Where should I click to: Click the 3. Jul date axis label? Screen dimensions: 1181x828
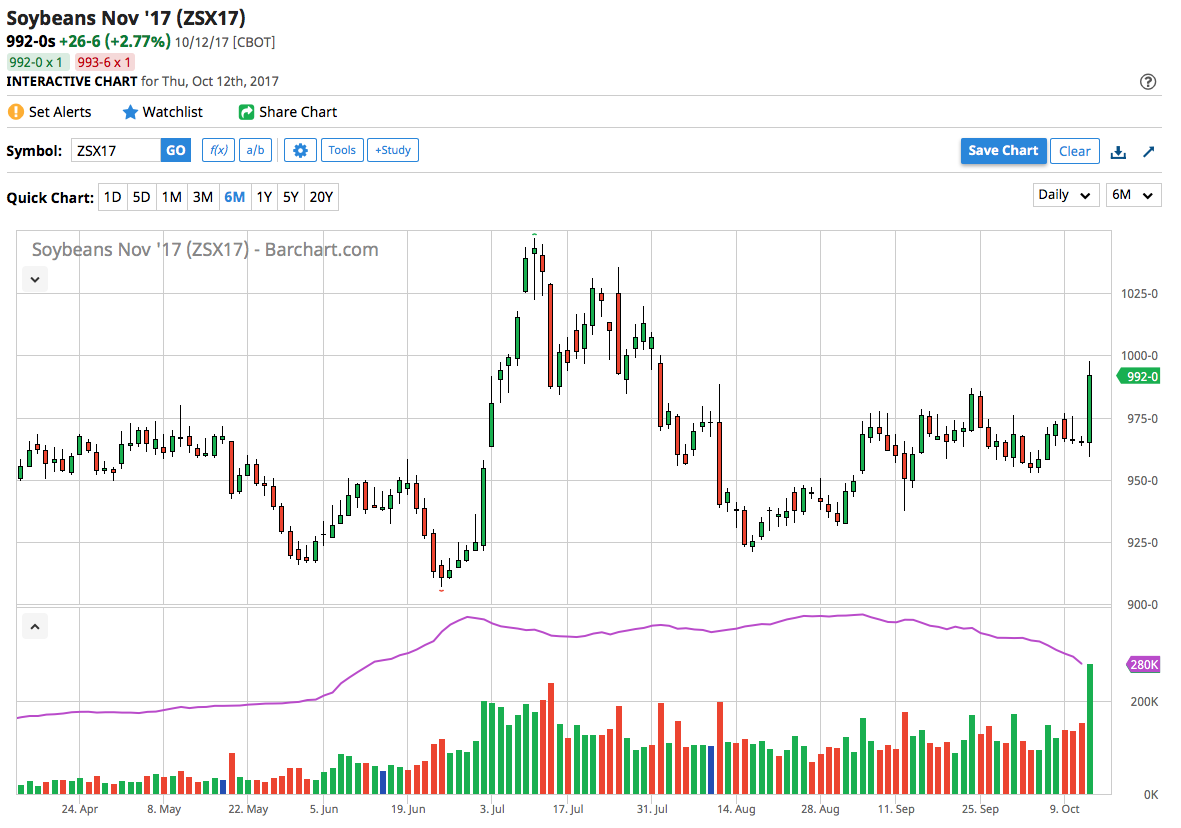pos(492,809)
